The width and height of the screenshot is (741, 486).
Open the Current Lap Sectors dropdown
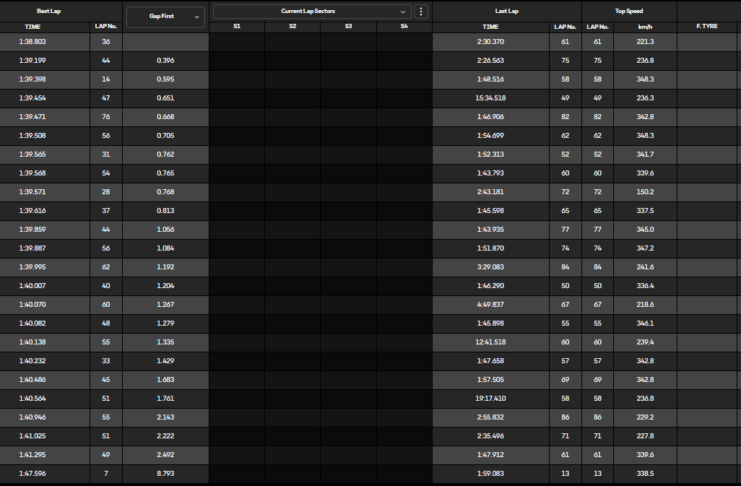pyautogui.click(x=311, y=12)
